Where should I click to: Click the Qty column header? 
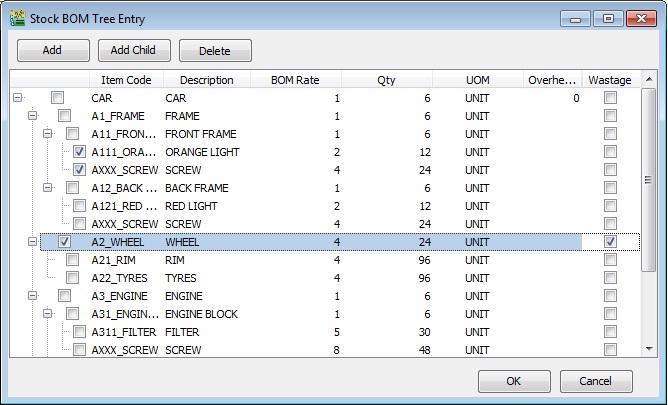coord(386,80)
